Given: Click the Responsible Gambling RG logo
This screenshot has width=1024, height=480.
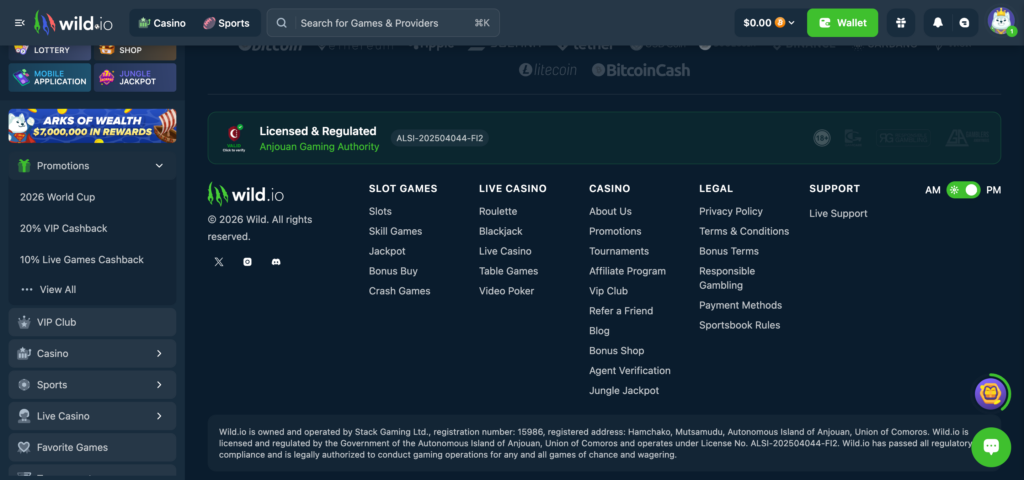Looking at the screenshot, I should 902,138.
